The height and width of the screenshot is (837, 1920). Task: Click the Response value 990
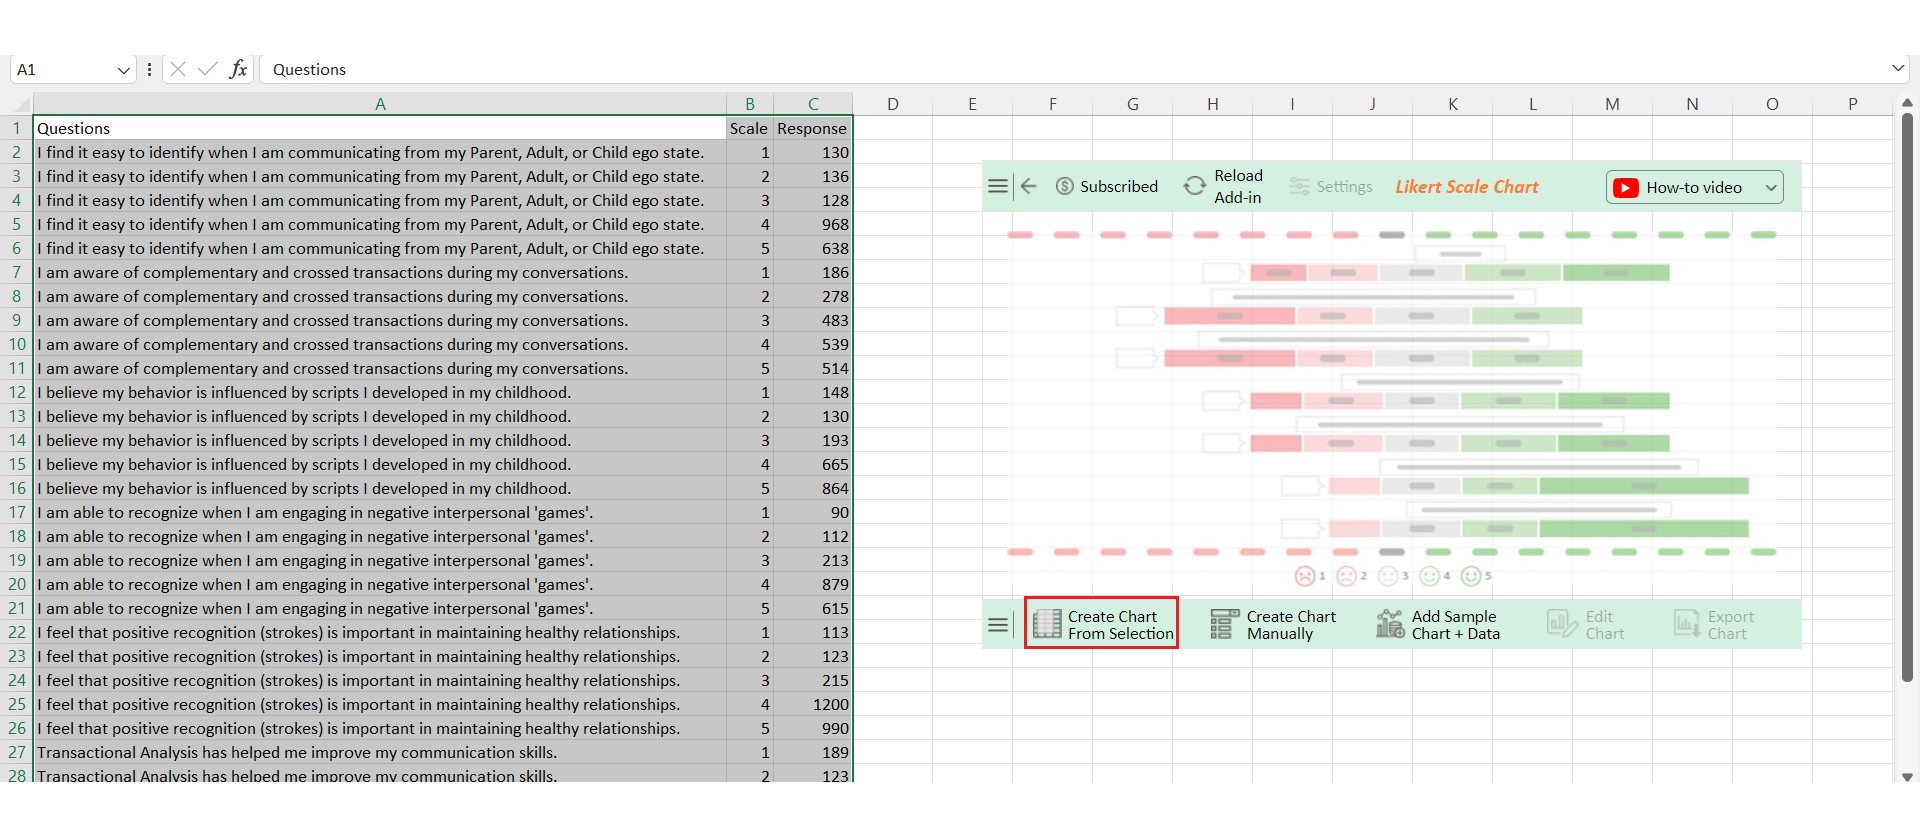coord(813,728)
